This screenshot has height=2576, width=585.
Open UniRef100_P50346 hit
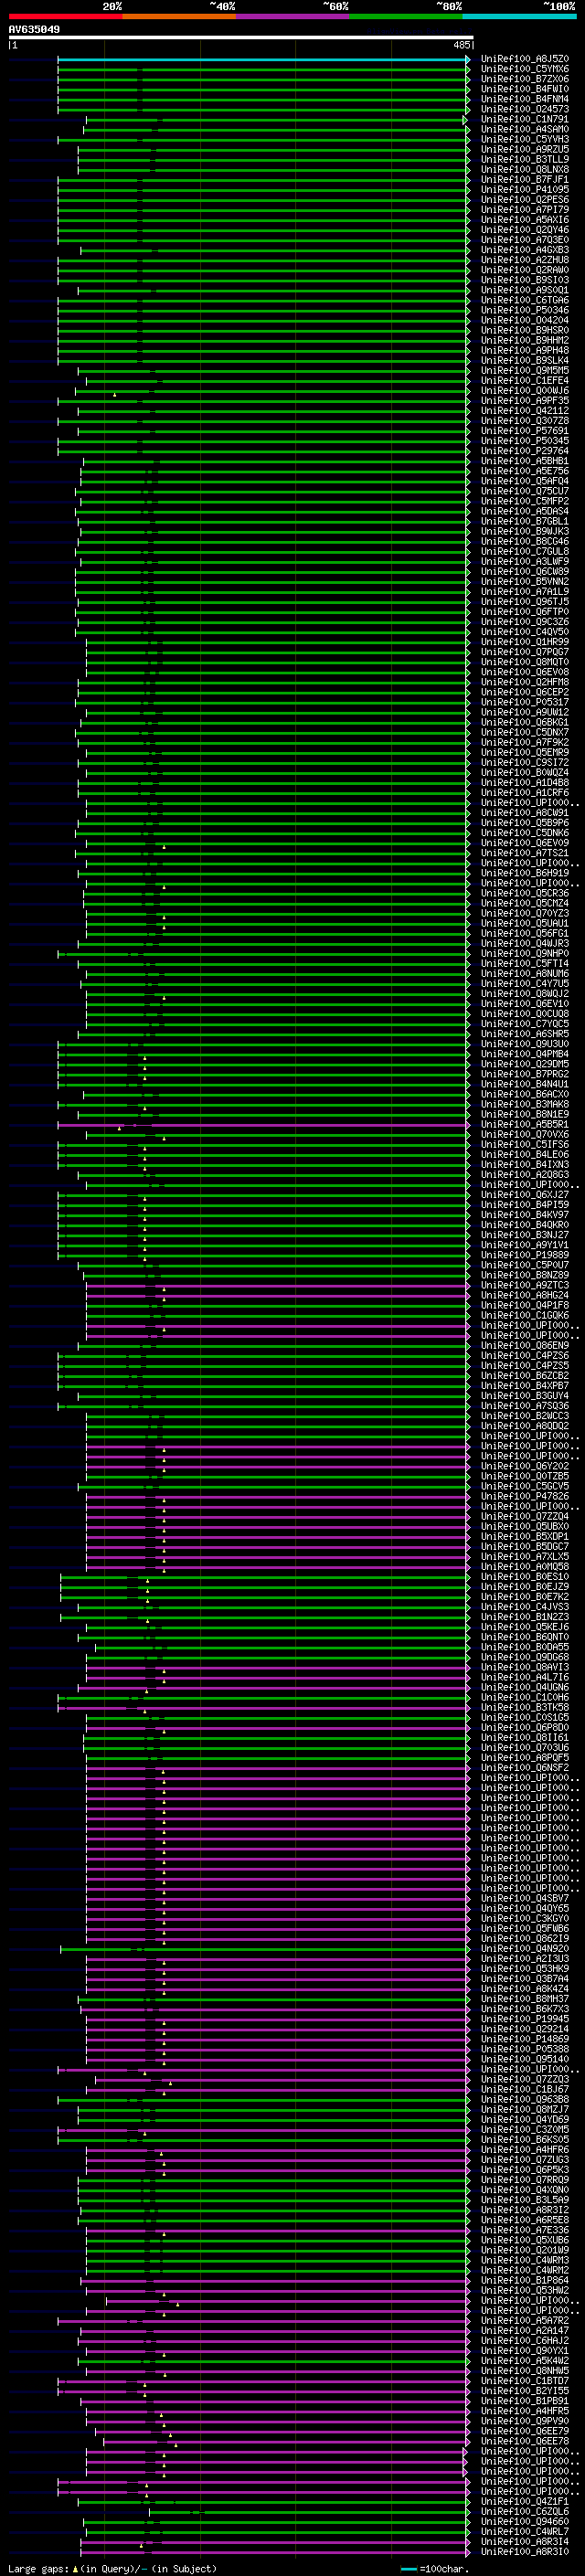pyautogui.click(x=525, y=310)
